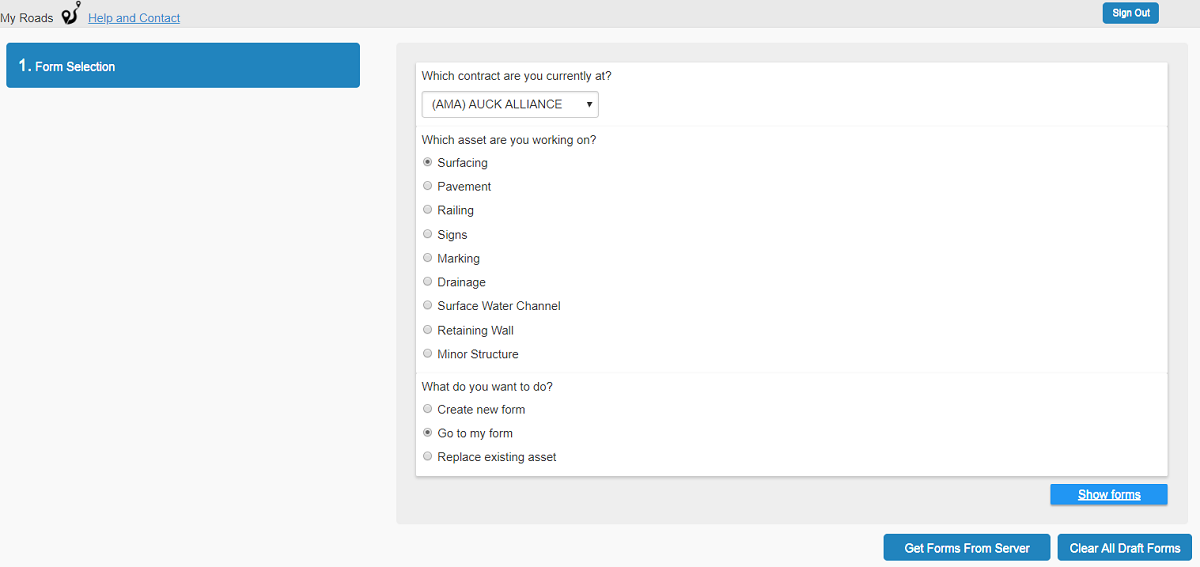The height and width of the screenshot is (567, 1200).
Task: Open the Help and Contact link
Action: pos(134,18)
